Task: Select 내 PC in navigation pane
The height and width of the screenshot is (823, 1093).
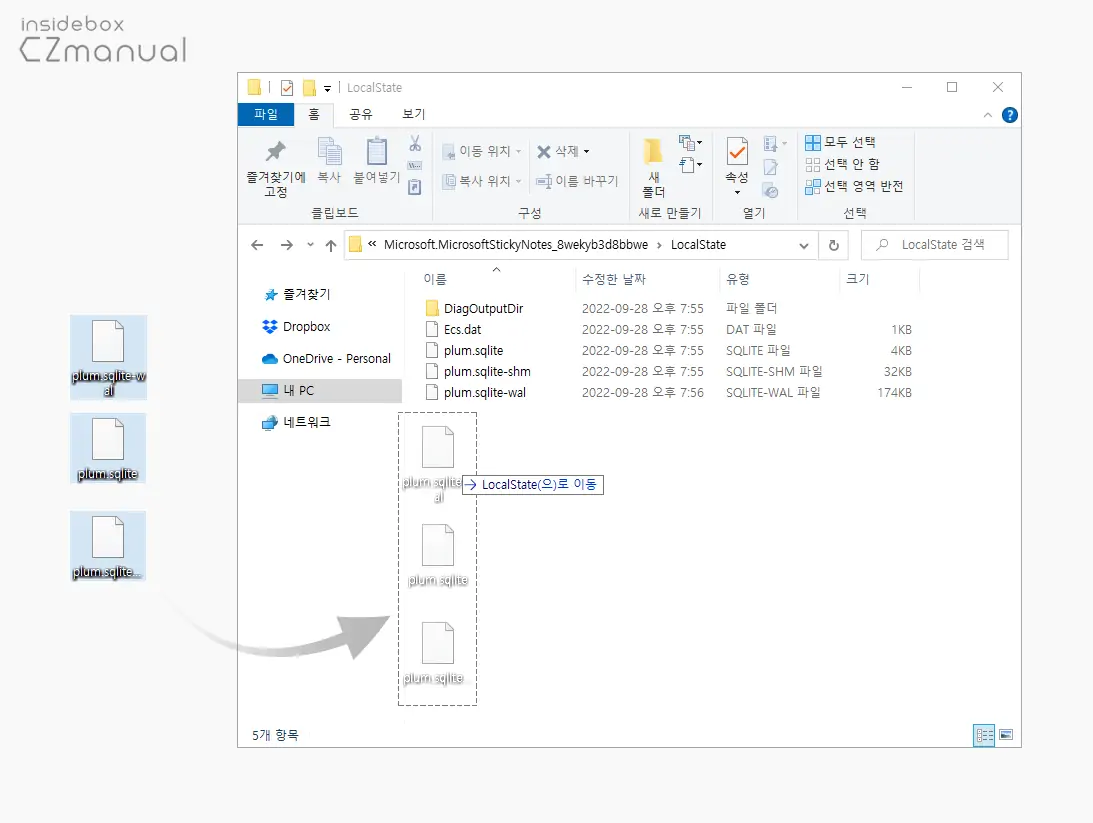Action: [320, 390]
